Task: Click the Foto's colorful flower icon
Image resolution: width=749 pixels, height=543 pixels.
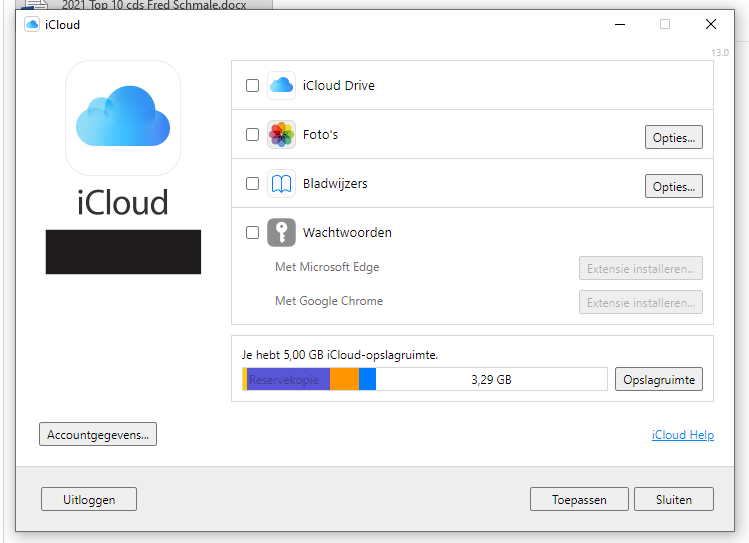Action: (281, 135)
